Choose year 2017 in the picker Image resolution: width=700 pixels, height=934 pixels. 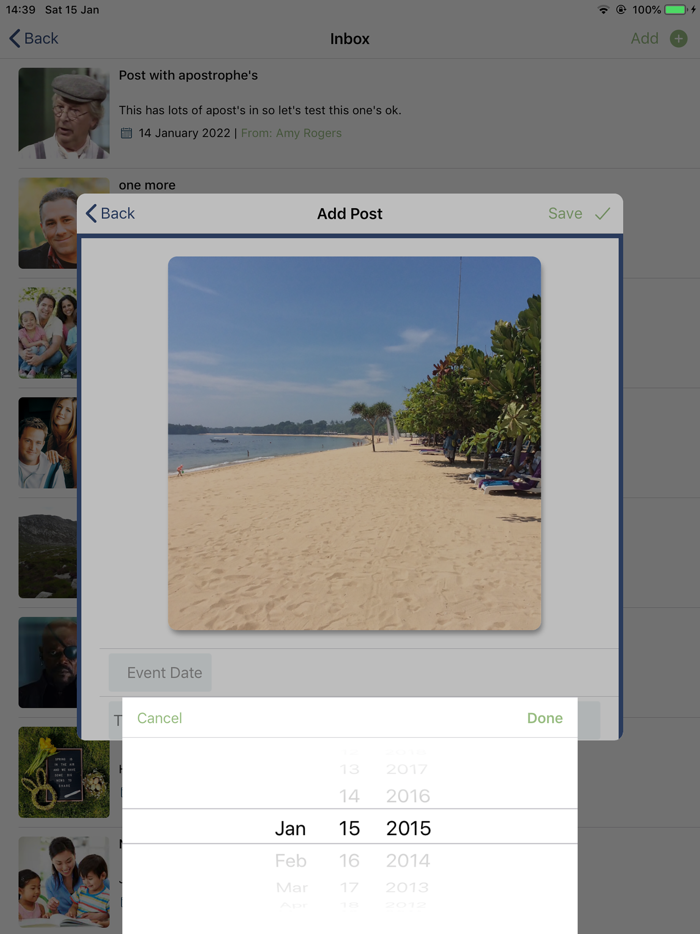[x=407, y=769]
